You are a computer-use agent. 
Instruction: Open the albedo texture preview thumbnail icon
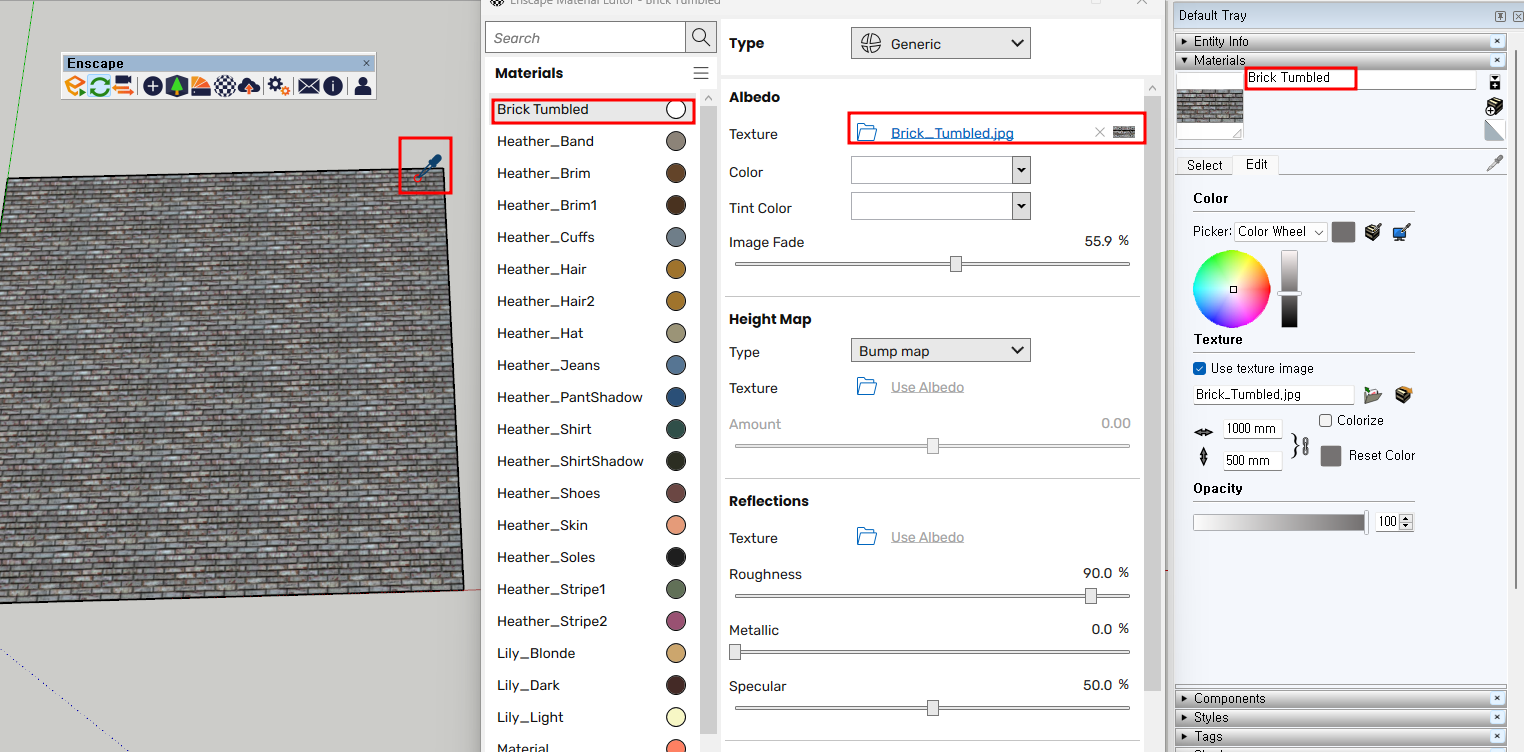pyautogui.click(x=1124, y=132)
